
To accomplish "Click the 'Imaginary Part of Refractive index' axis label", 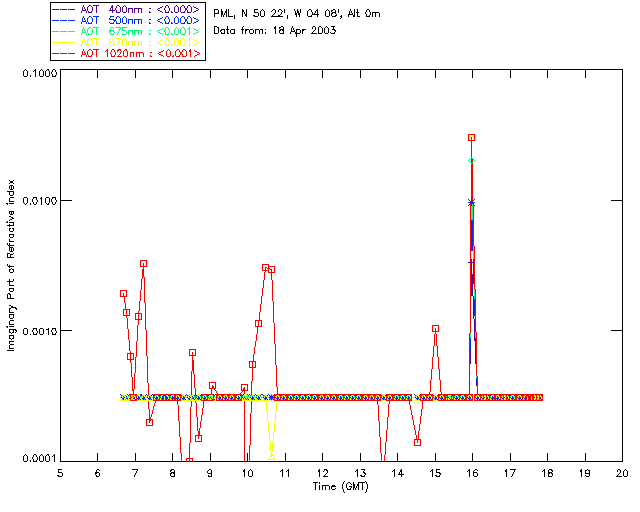I will pos(11,265).
